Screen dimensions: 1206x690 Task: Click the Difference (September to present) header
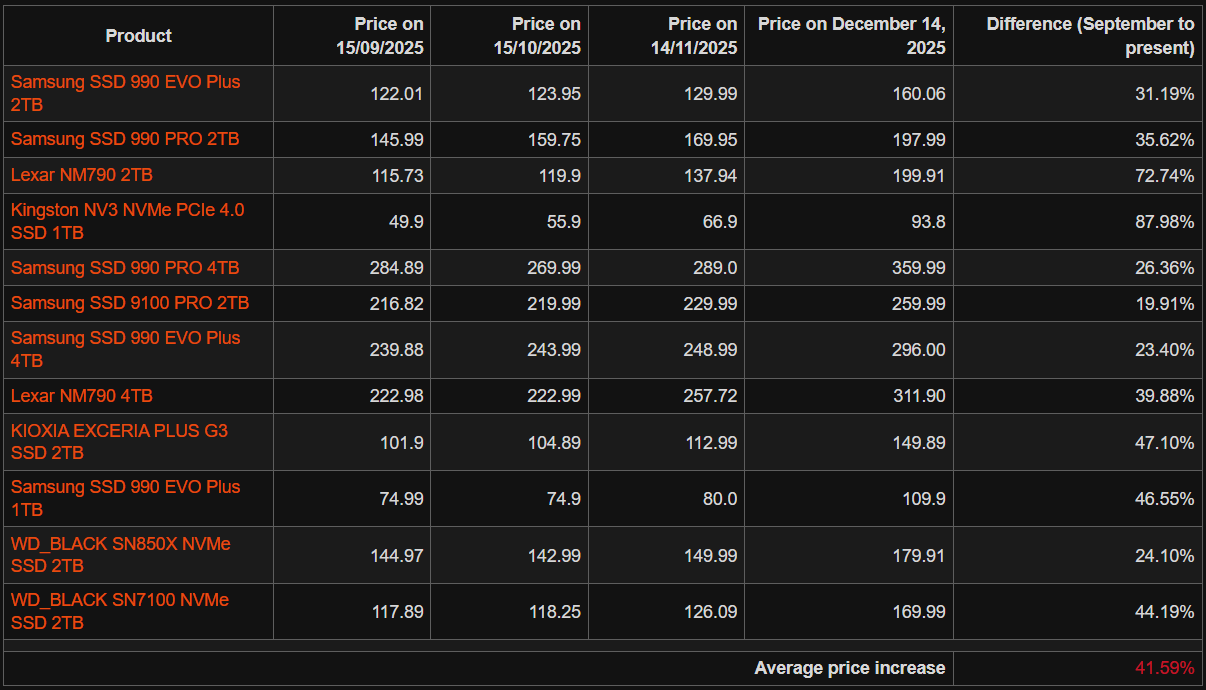pos(1090,36)
